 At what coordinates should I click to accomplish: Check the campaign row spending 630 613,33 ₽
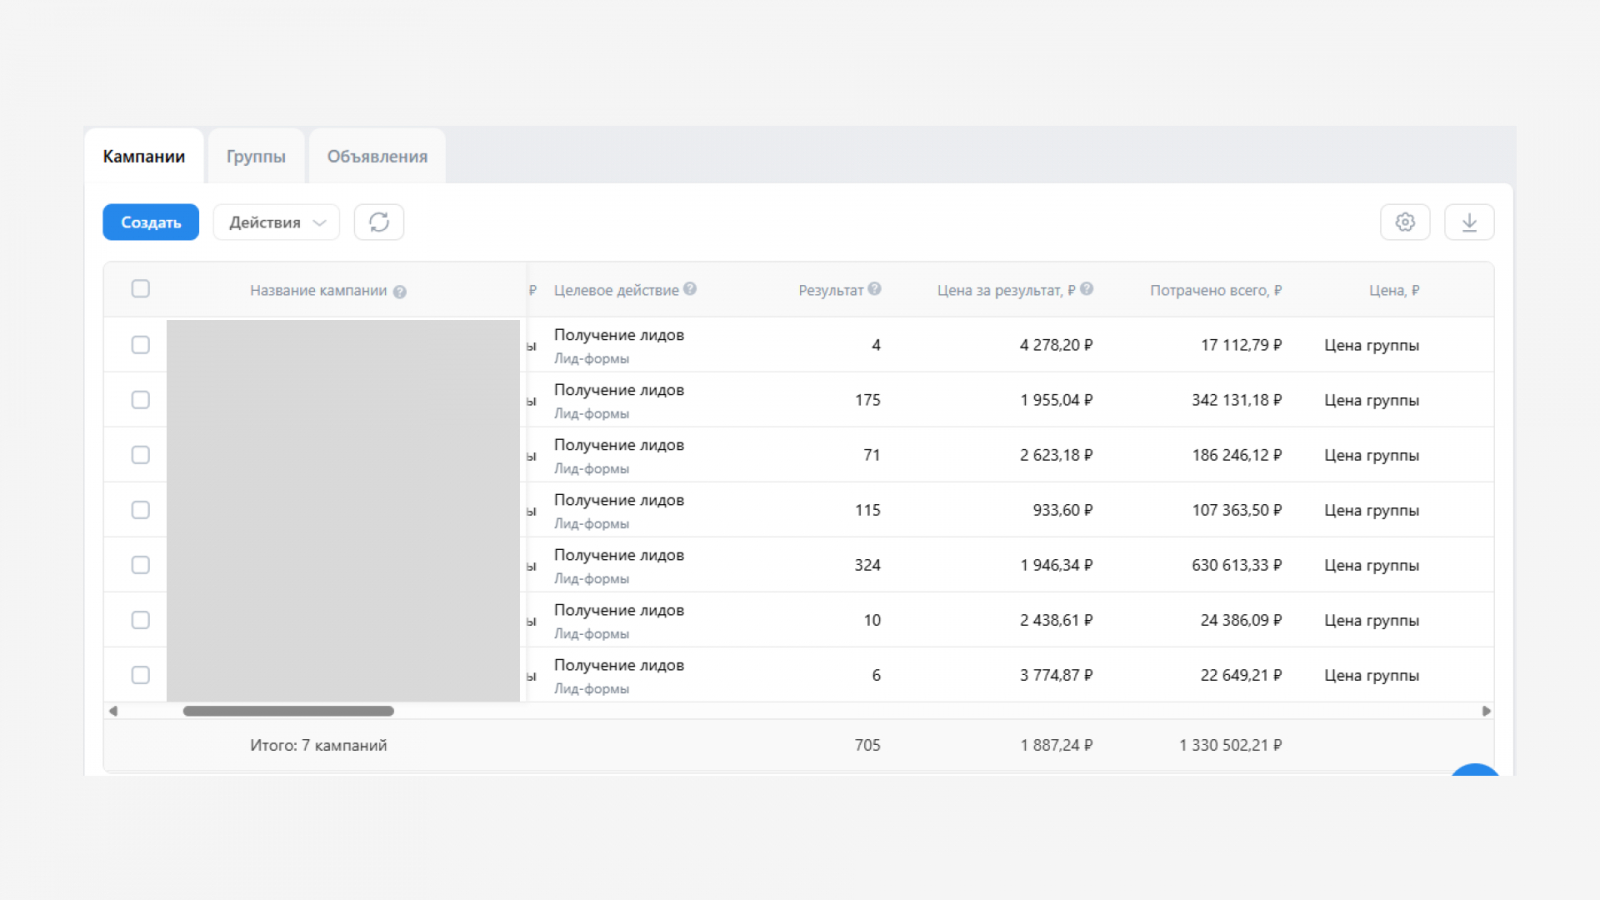tap(141, 565)
